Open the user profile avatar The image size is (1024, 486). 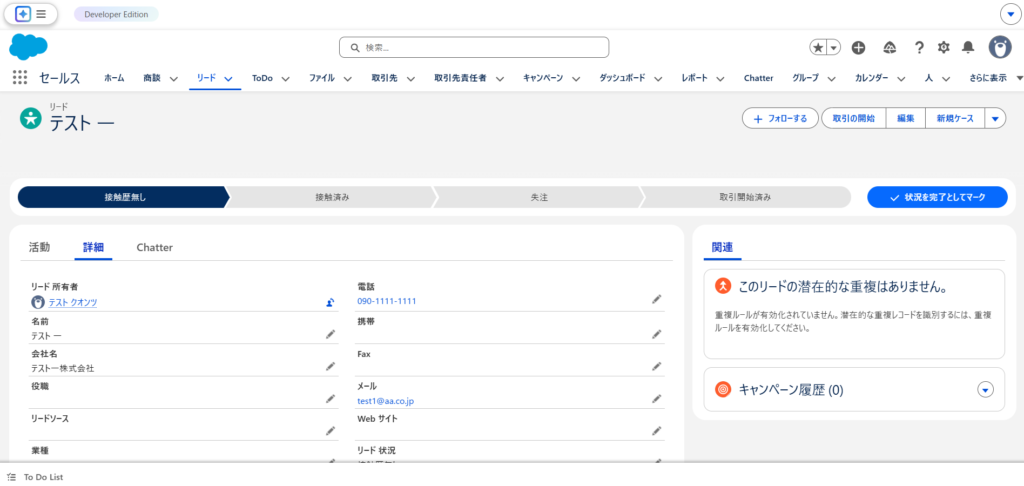pyautogui.click(x=999, y=47)
